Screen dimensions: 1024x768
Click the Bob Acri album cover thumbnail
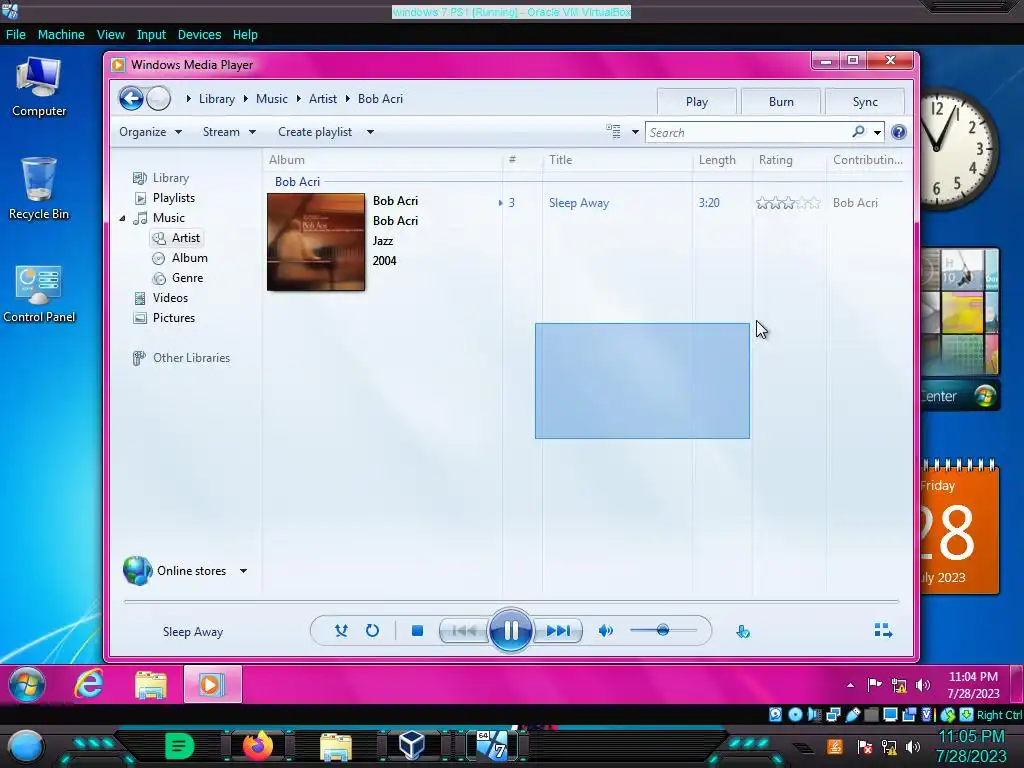316,242
